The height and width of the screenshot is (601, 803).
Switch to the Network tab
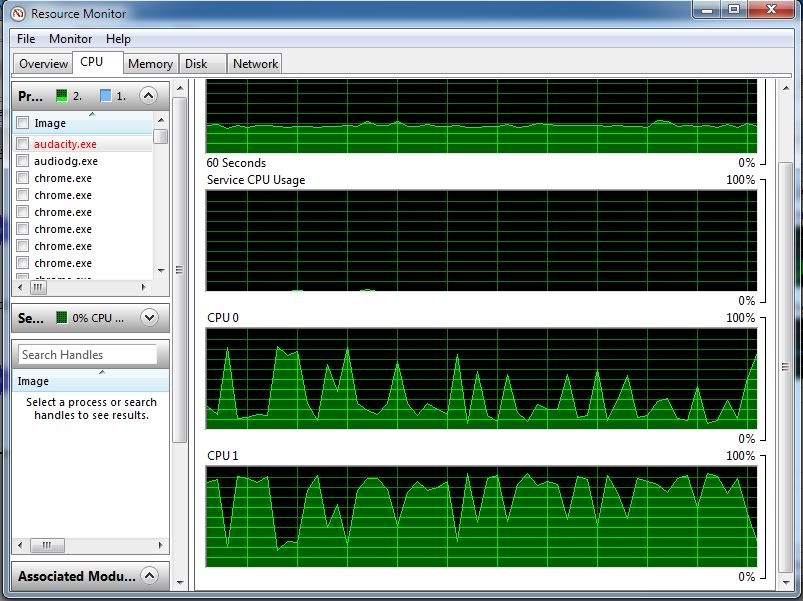(255, 64)
